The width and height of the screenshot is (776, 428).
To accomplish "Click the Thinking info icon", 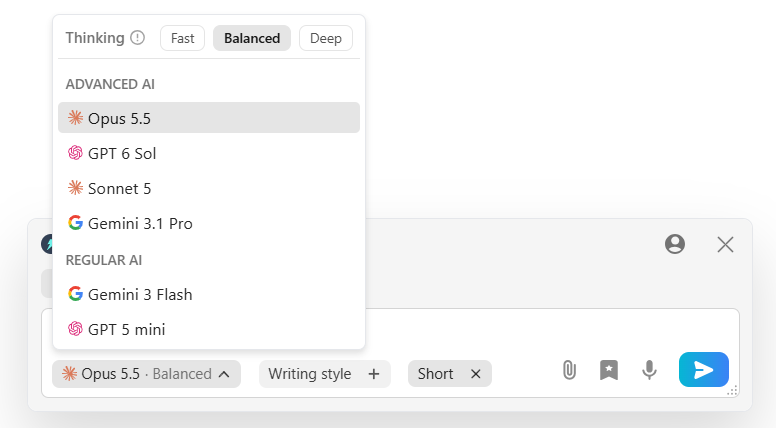I will pyautogui.click(x=137, y=38).
